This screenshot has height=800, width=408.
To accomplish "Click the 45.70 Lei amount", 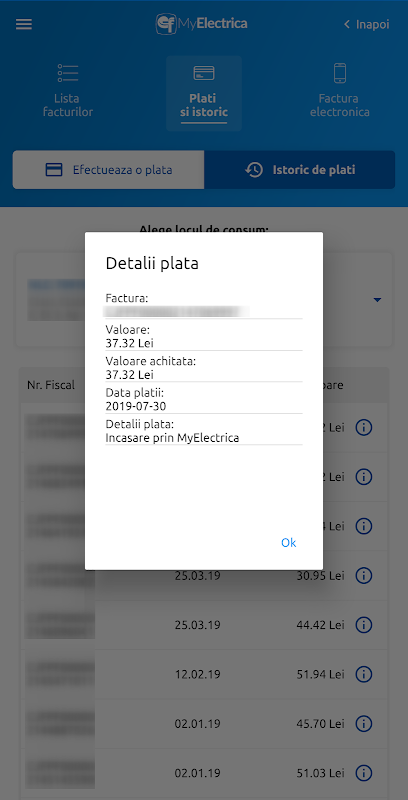I will (x=321, y=723).
